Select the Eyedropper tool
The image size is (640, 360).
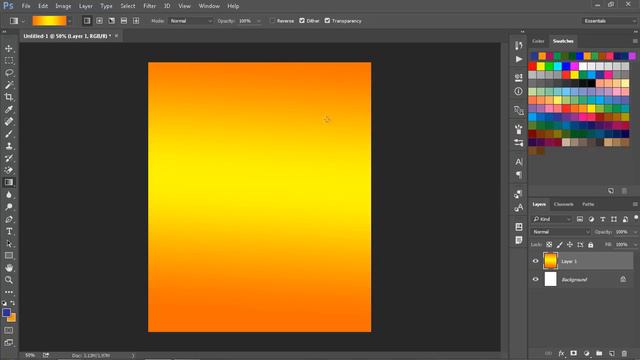click(9, 109)
